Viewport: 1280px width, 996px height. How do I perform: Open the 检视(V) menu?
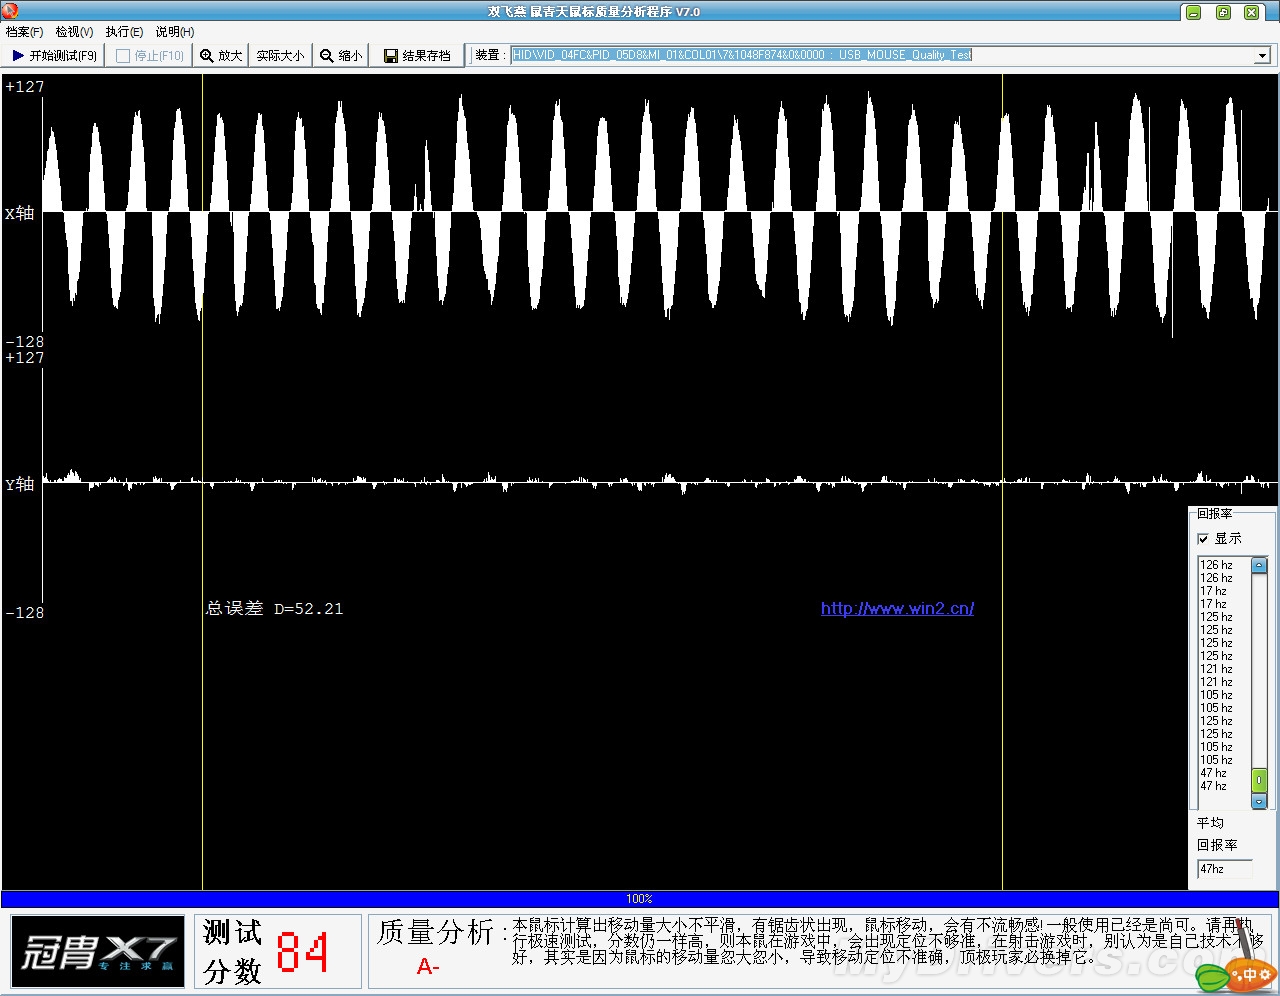74,32
